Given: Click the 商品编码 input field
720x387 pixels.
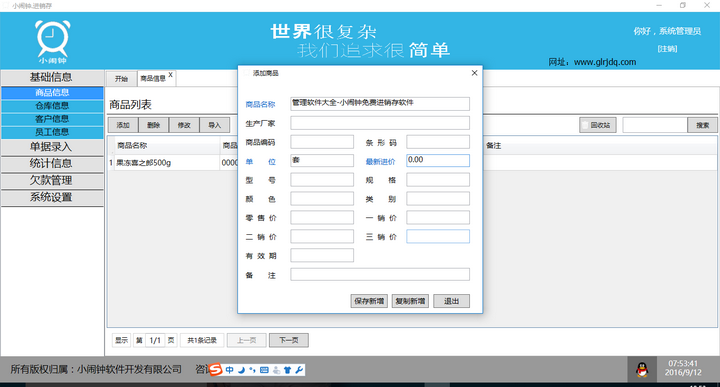Looking at the screenshot, I should [322, 142].
